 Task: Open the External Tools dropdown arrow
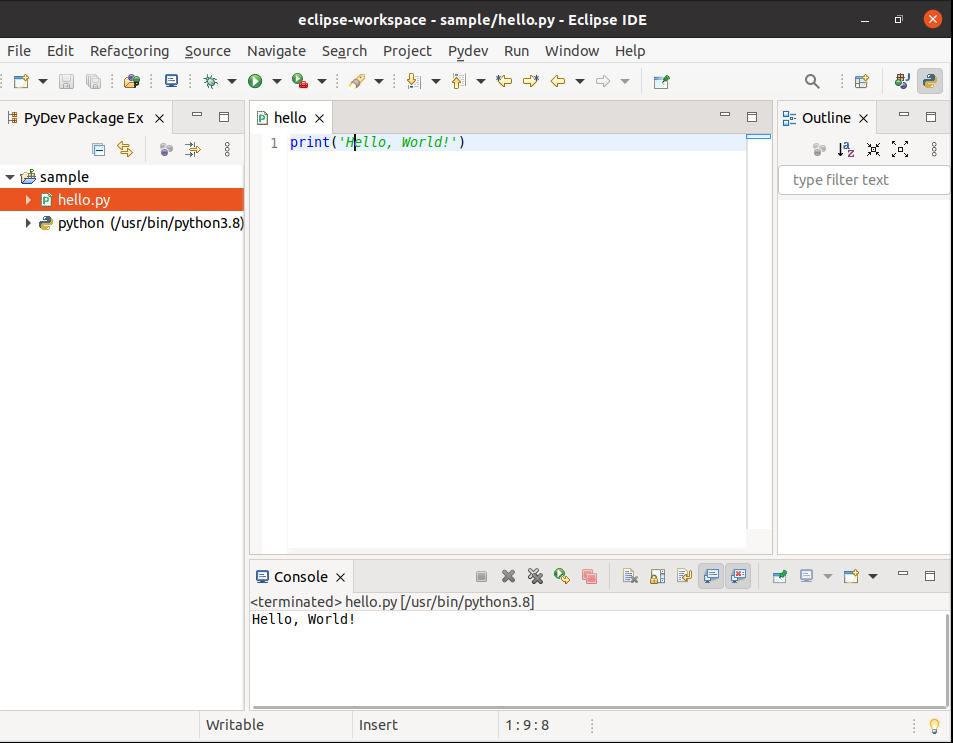[322, 81]
